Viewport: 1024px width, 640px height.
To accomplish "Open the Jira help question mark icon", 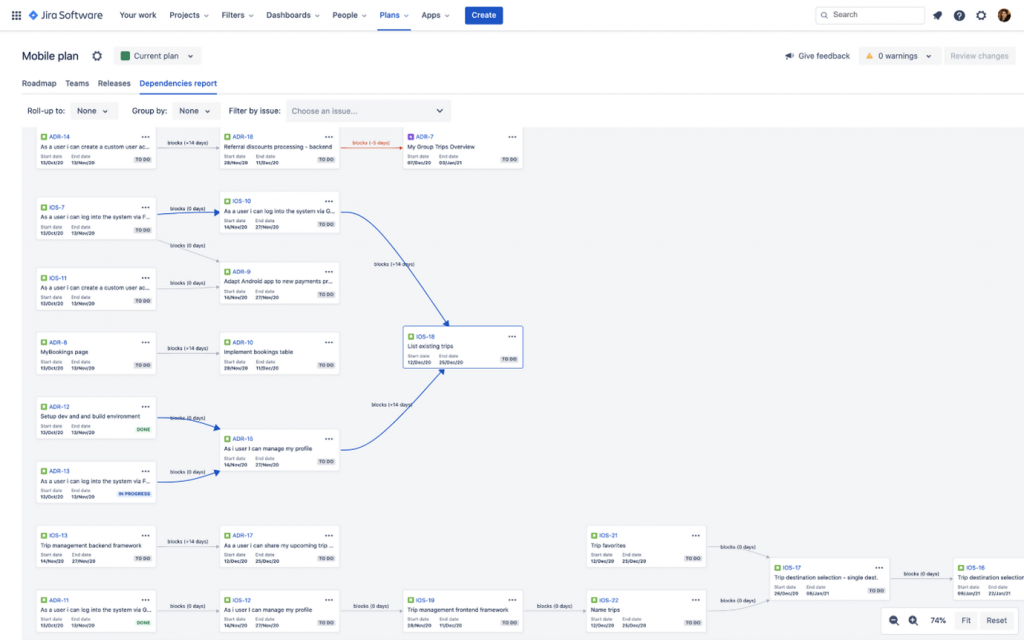I will pyautogui.click(x=959, y=15).
